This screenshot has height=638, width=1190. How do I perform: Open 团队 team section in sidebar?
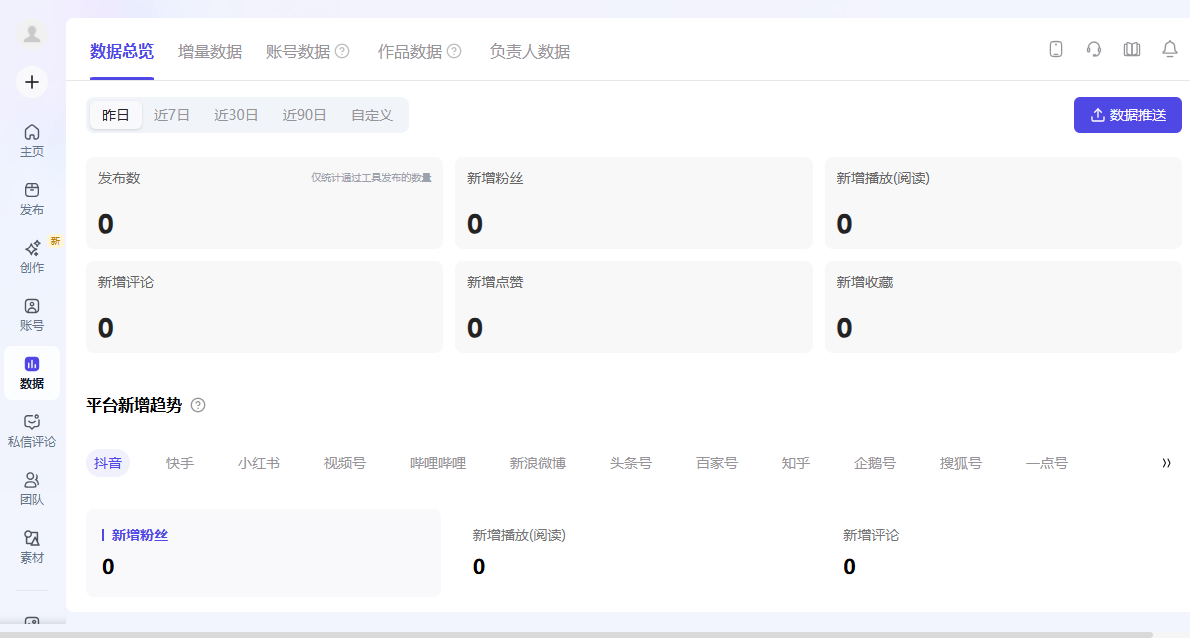pos(32,489)
